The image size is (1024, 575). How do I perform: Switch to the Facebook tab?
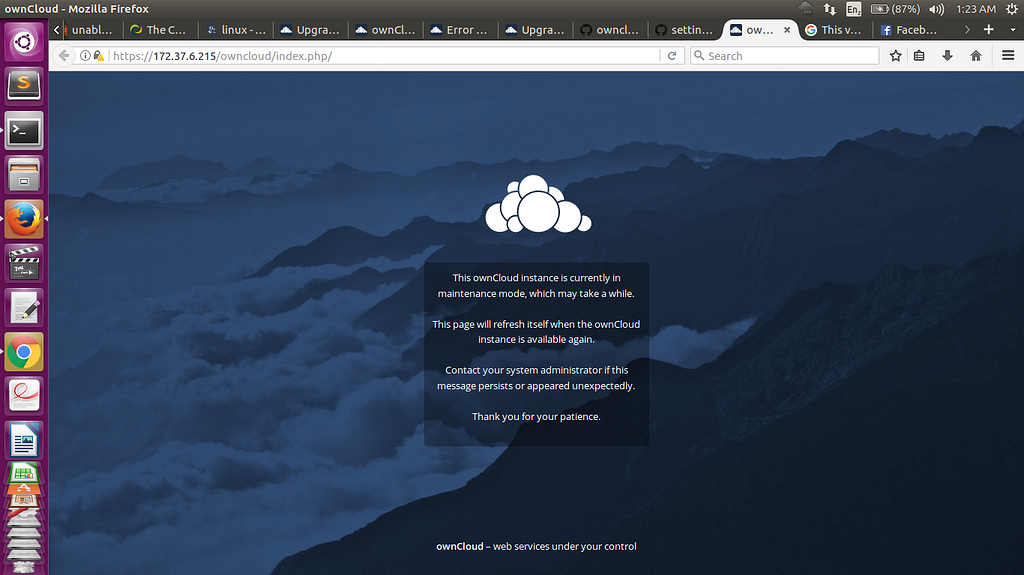click(910, 29)
